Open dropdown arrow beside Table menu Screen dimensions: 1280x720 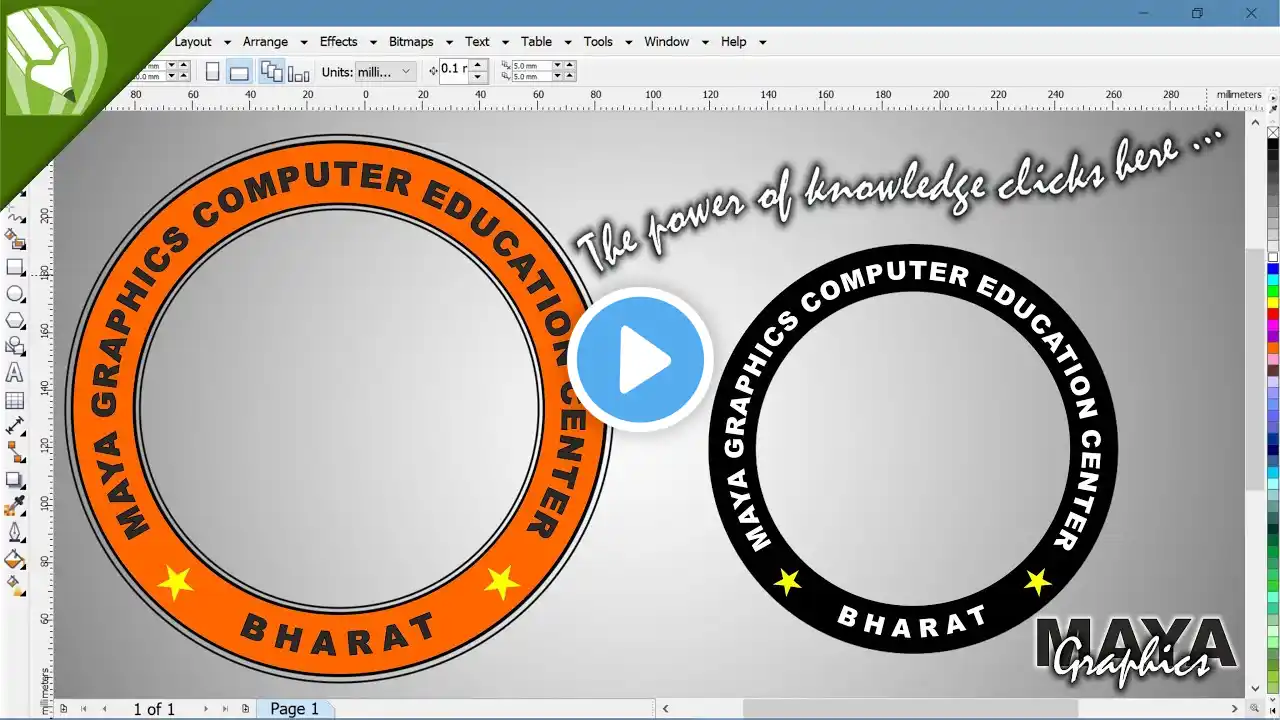[x=567, y=42]
